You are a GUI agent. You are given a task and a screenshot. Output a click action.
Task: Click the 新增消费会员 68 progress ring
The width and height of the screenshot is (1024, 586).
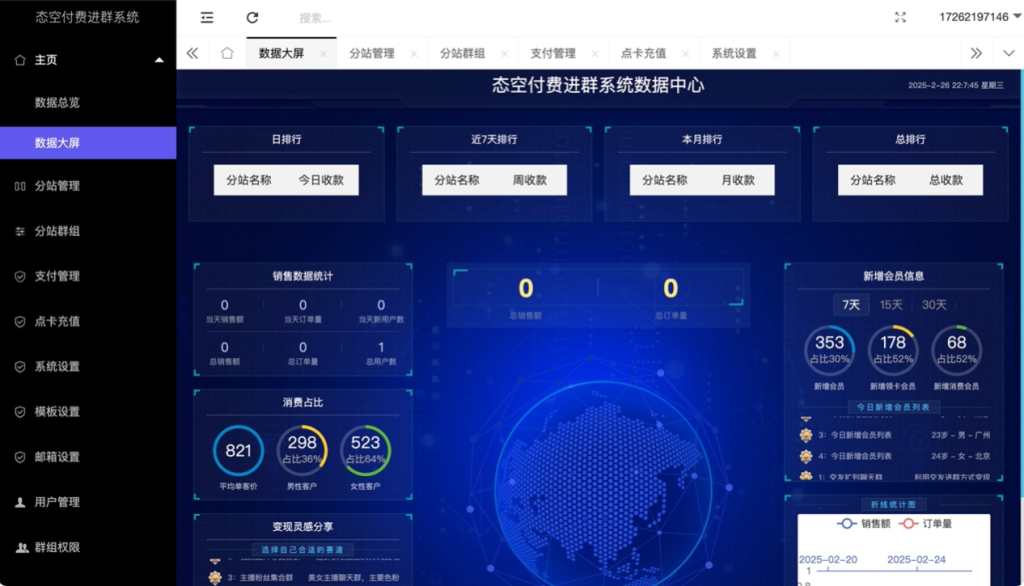pos(956,350)
